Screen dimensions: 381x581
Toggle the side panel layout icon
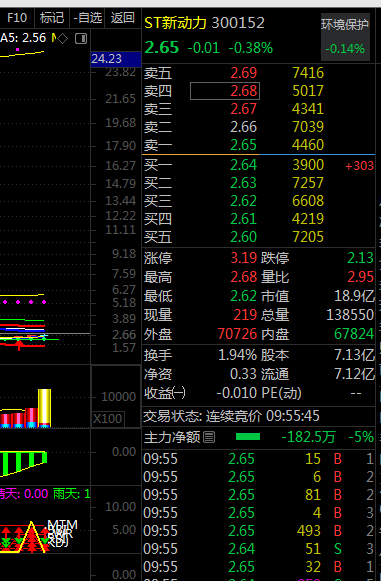(81, 38)
